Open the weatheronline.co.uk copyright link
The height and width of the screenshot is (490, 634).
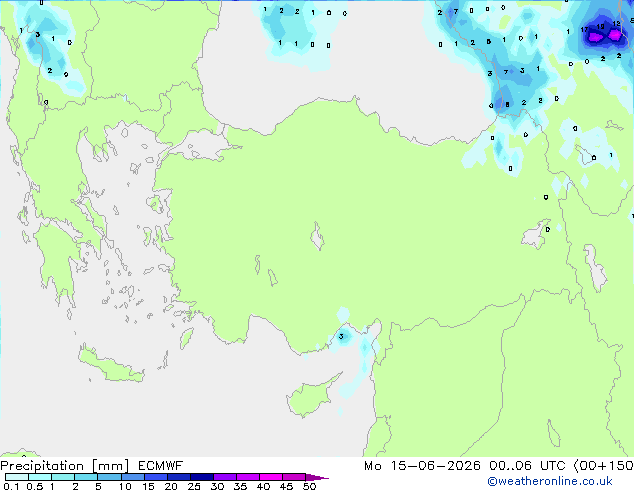(x=550, y=481)
